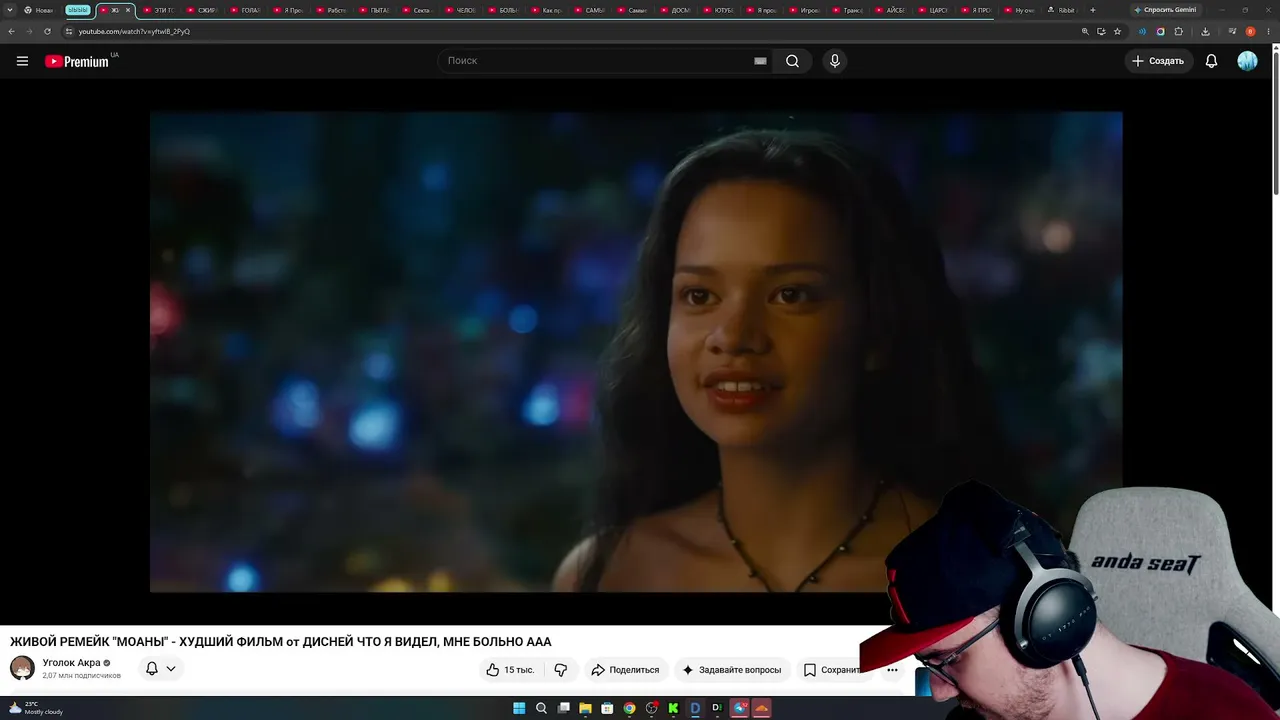Open Task View on the taskbar
Image resolution: width=1280 pixels, height=720 pixels.
564,708
